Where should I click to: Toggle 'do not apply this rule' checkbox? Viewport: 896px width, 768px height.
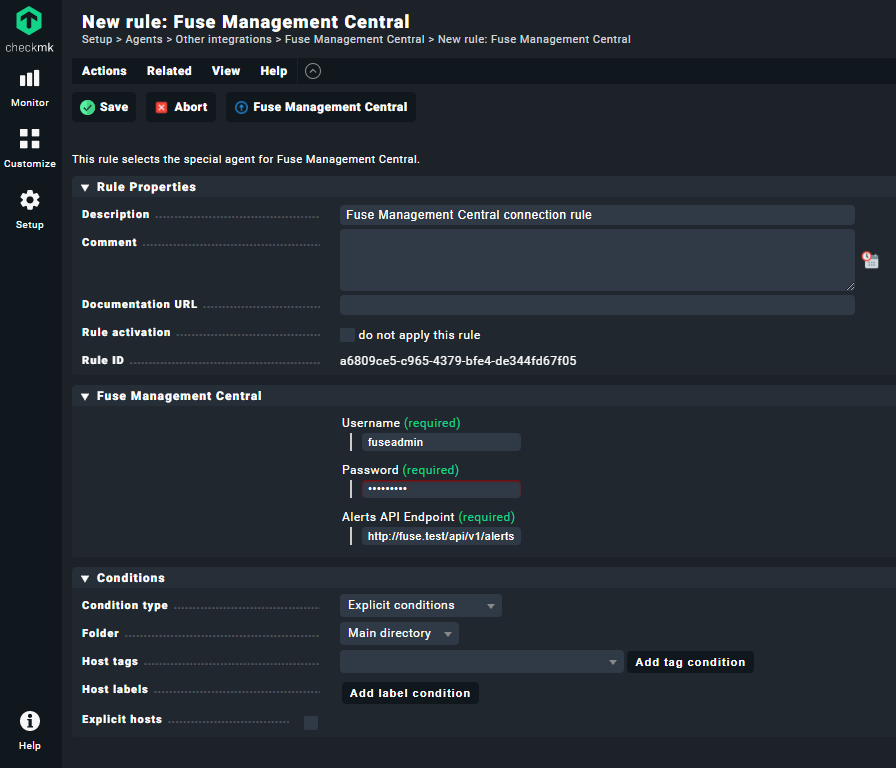(x=347, y=335)
